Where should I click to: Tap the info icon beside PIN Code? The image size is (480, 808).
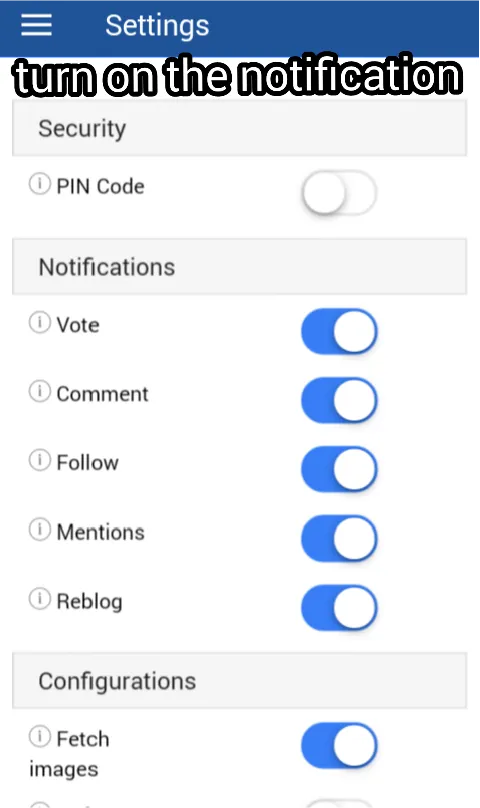40,184
